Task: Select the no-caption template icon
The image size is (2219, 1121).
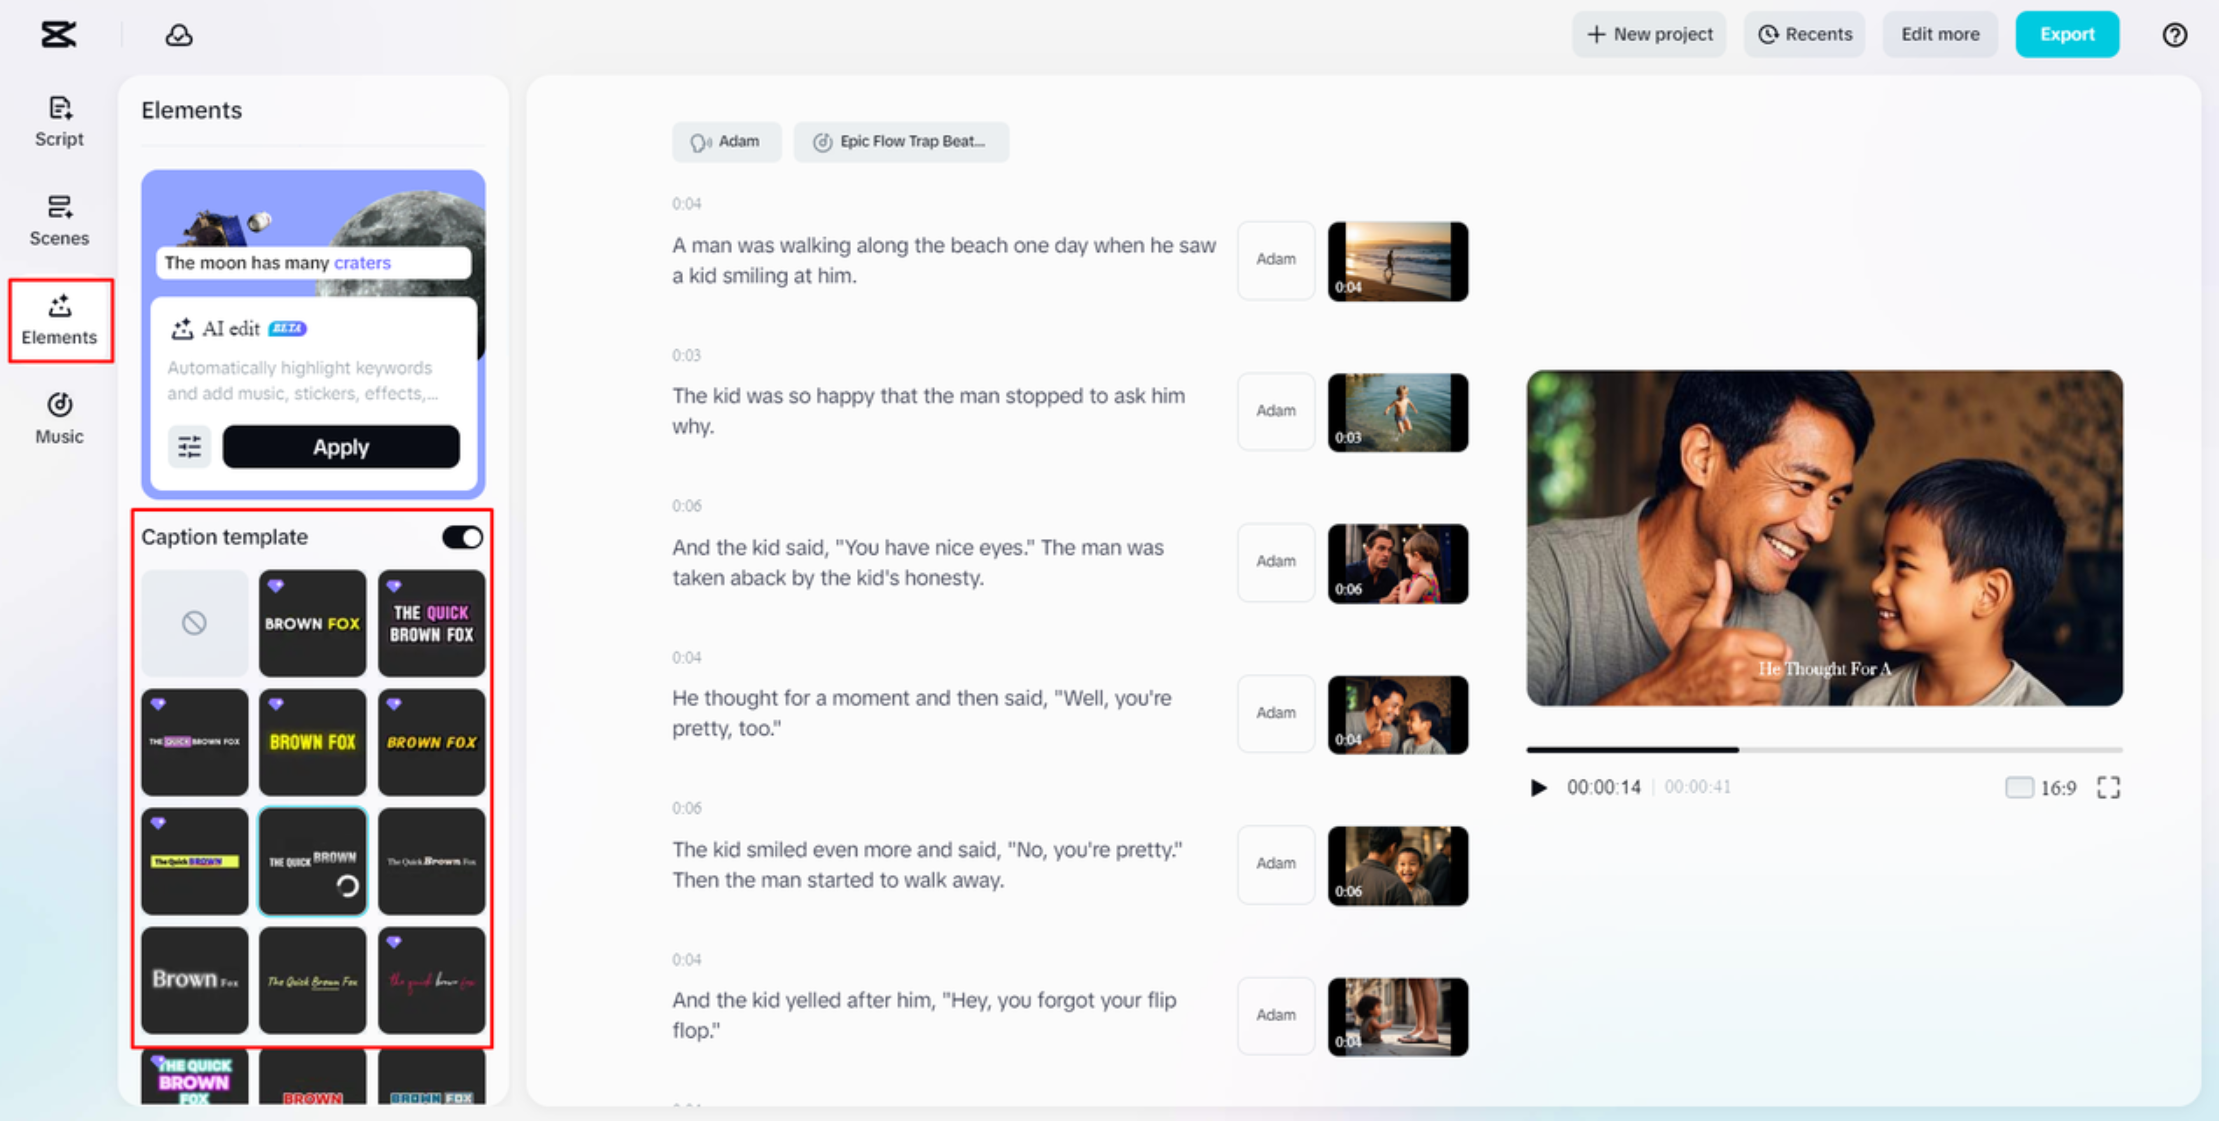Action: 194,623
